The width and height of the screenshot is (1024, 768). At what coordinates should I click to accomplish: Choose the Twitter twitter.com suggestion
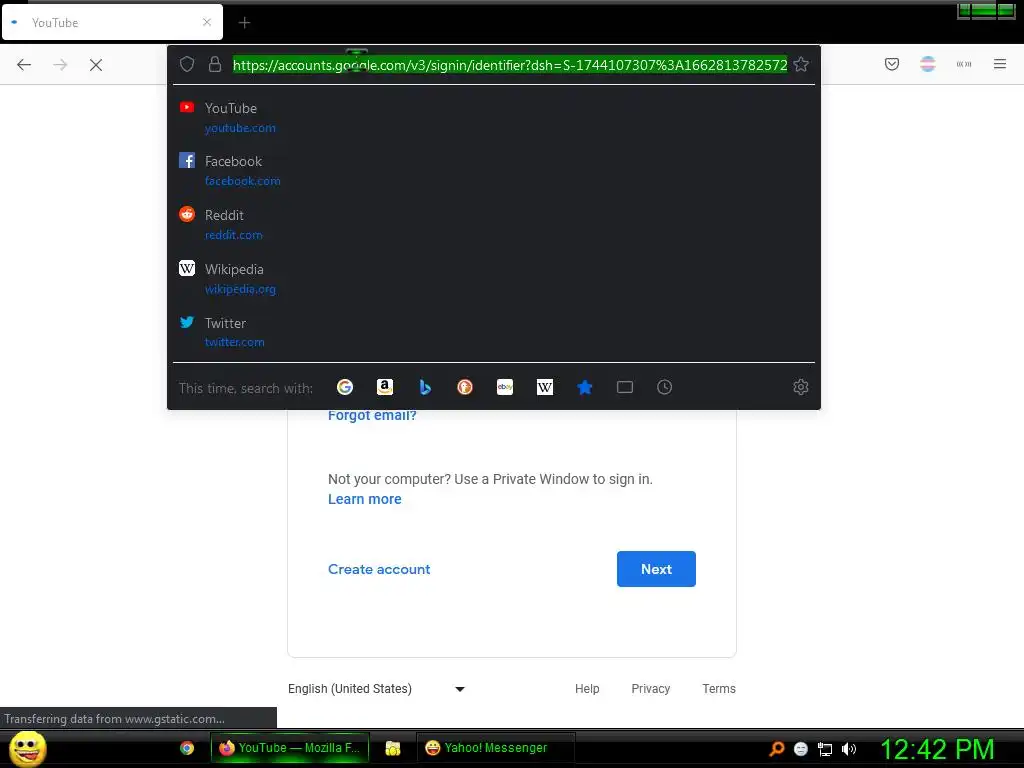(x=494, y=332)
